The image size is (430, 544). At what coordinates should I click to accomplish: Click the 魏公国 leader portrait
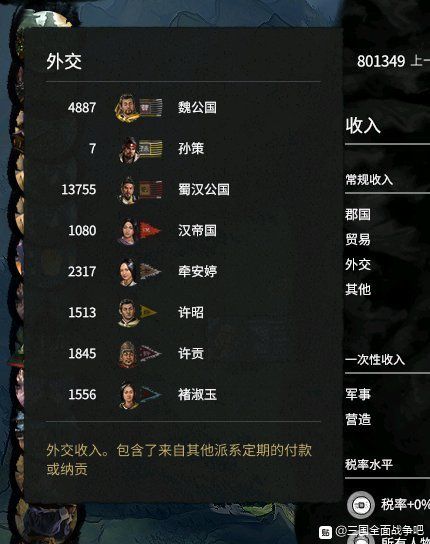127,108
